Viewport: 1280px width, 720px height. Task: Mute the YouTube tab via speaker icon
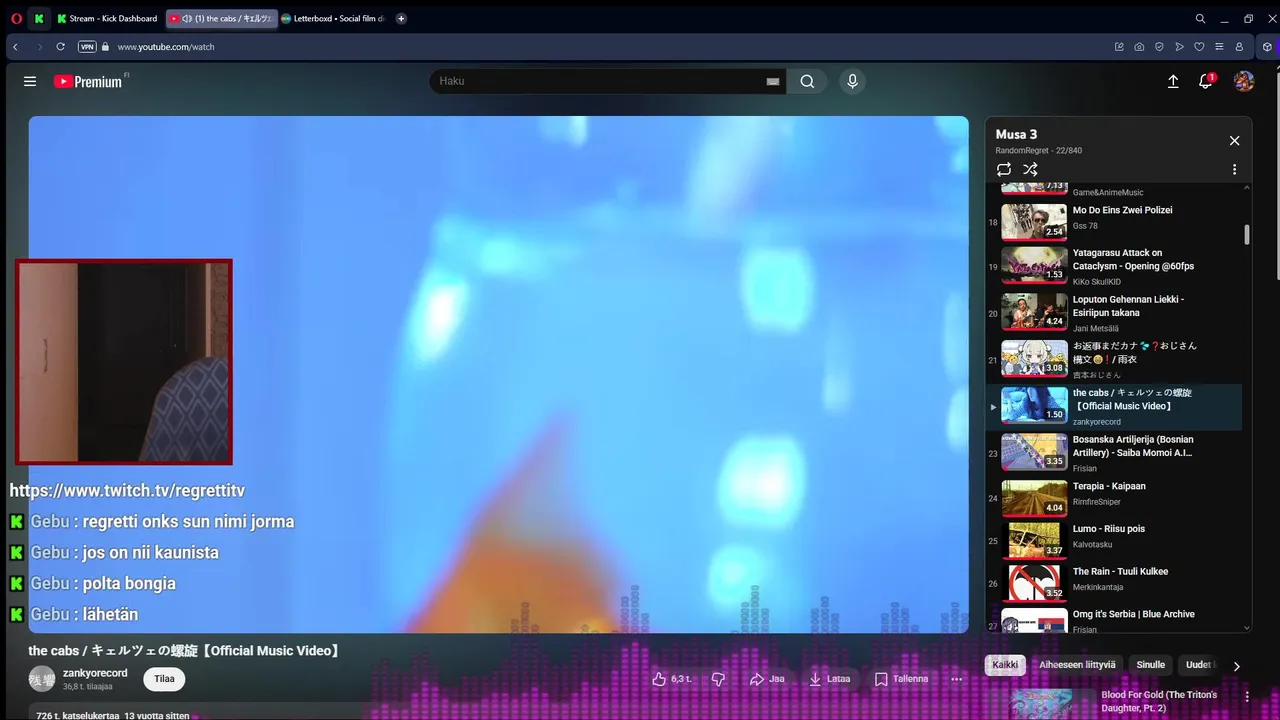coord(187,18)
